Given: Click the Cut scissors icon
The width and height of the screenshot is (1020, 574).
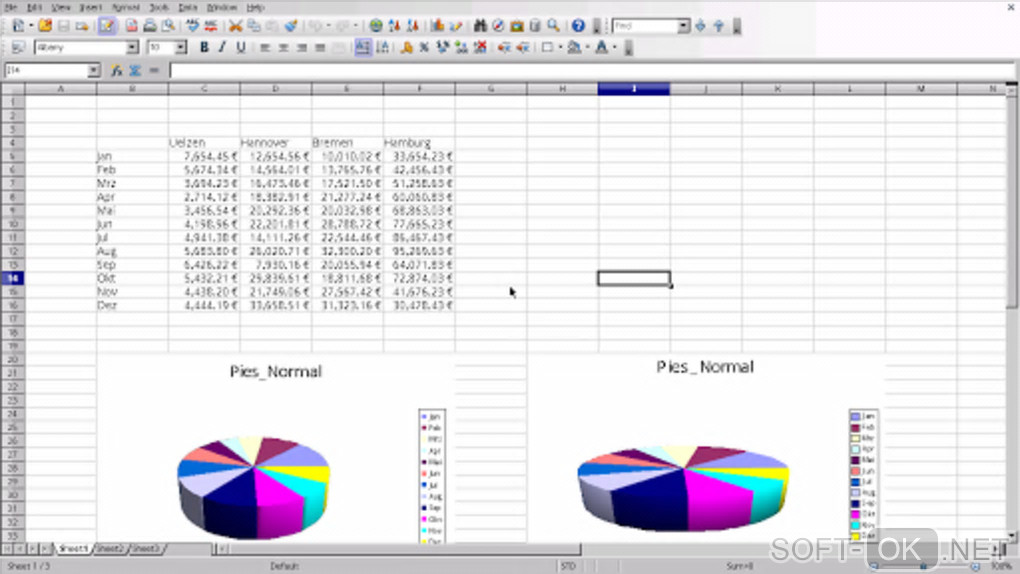Looking at the screenshot, I should click(x=235, y=26).
